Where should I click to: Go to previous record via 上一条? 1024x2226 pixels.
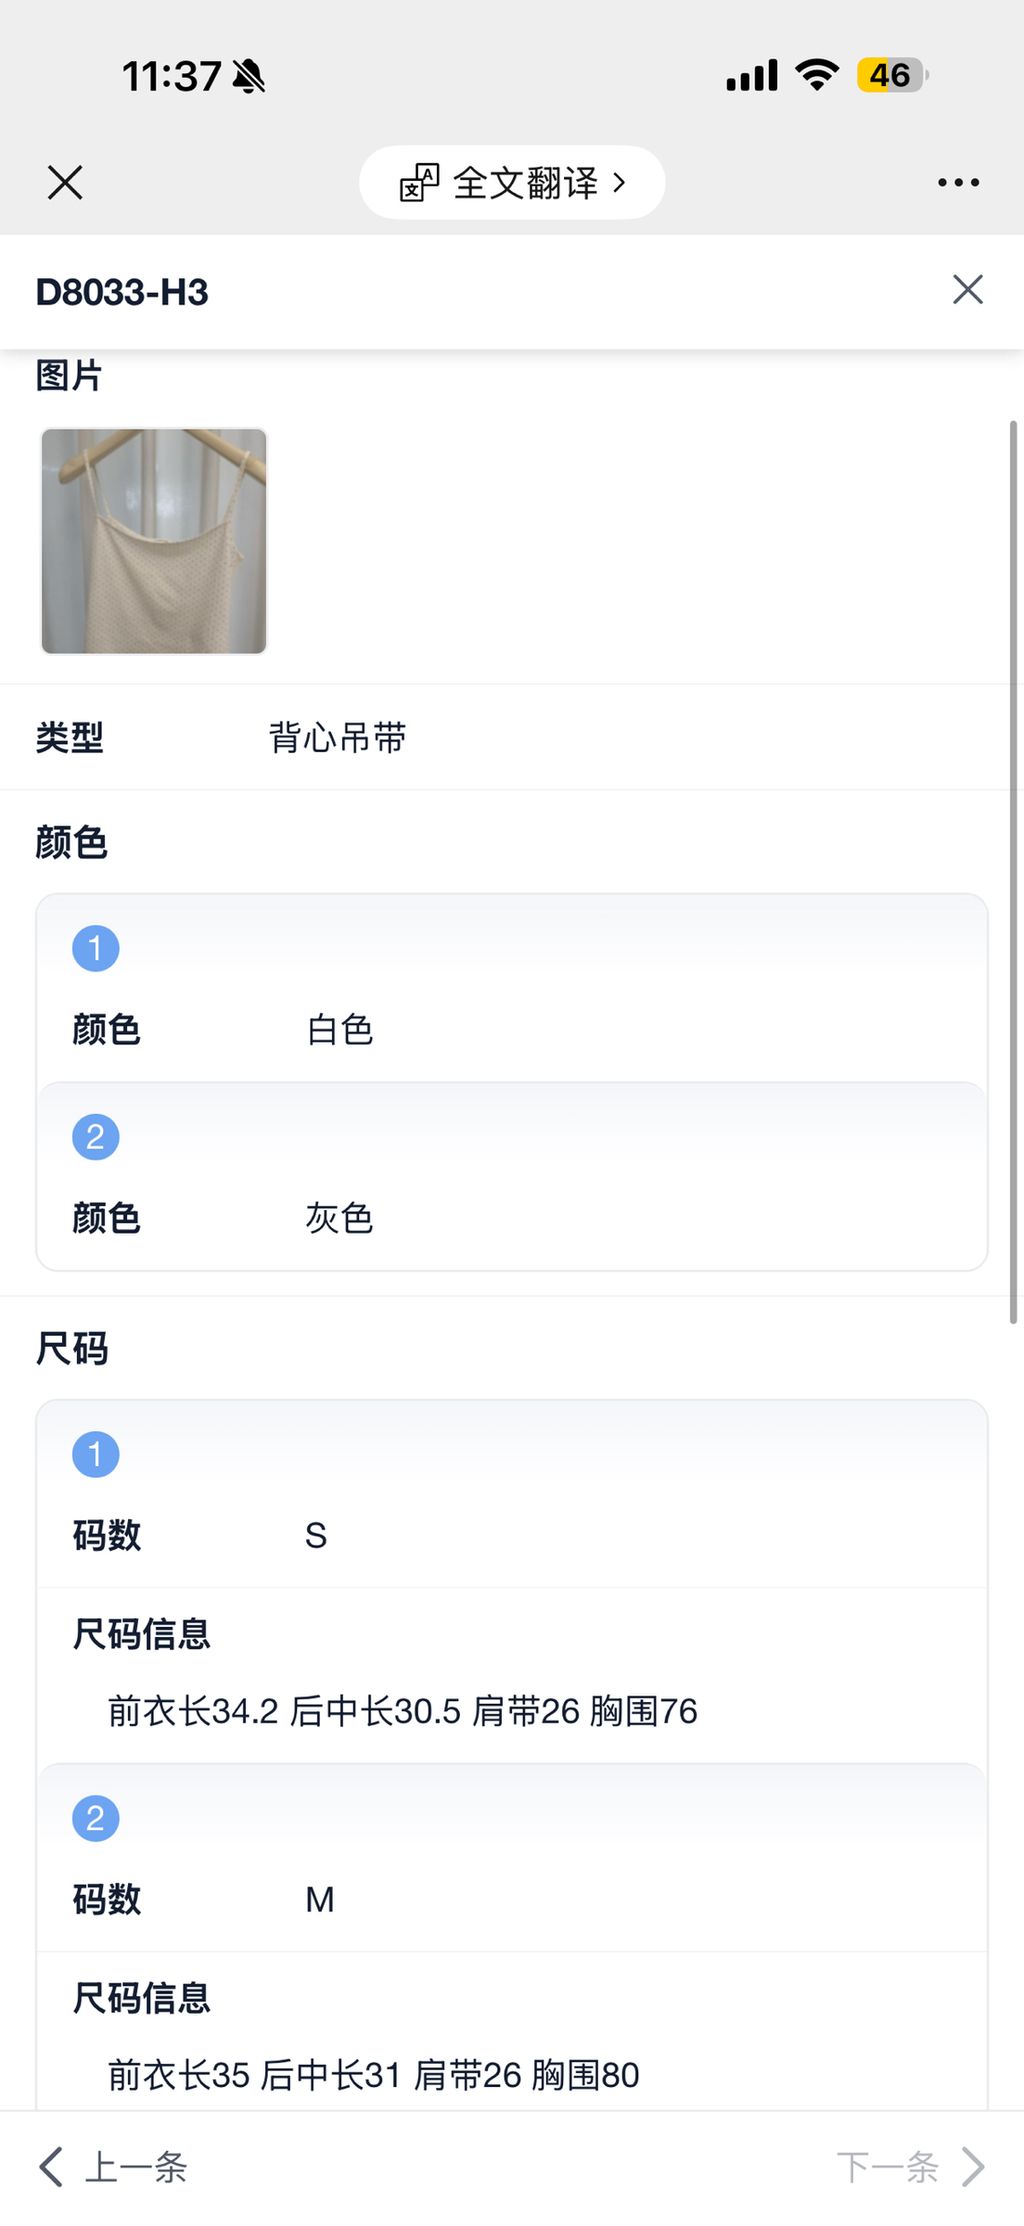(136, 2167)
